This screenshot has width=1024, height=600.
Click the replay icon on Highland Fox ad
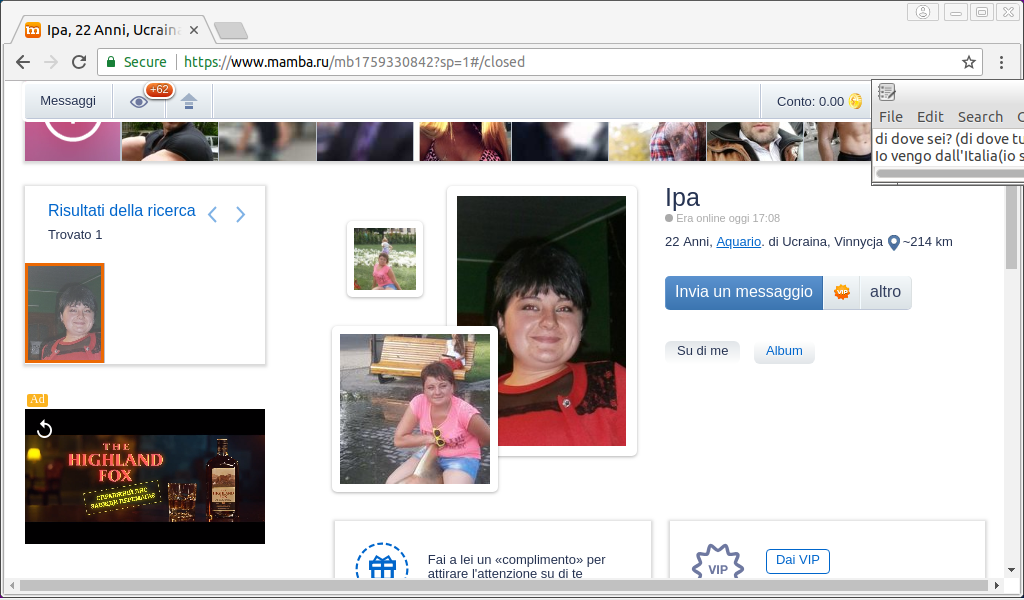pos(44,429)
